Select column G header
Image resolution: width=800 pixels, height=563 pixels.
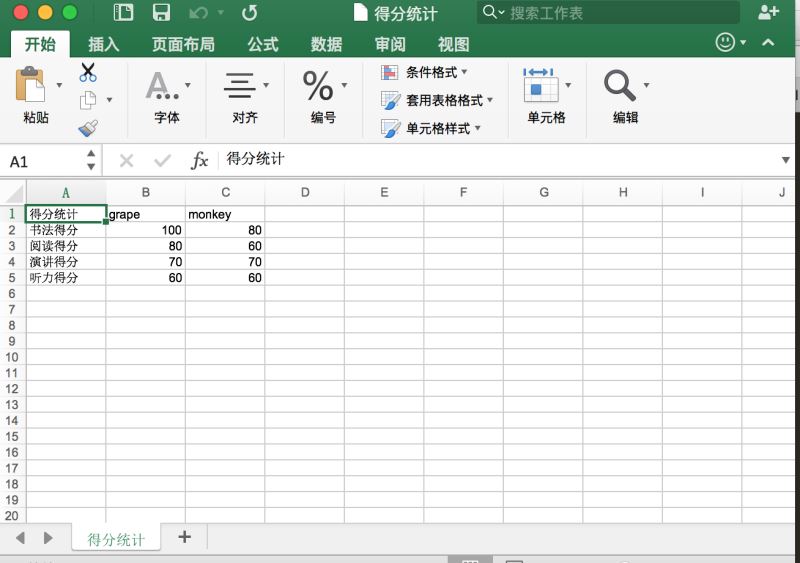click(x=543, y=192)
